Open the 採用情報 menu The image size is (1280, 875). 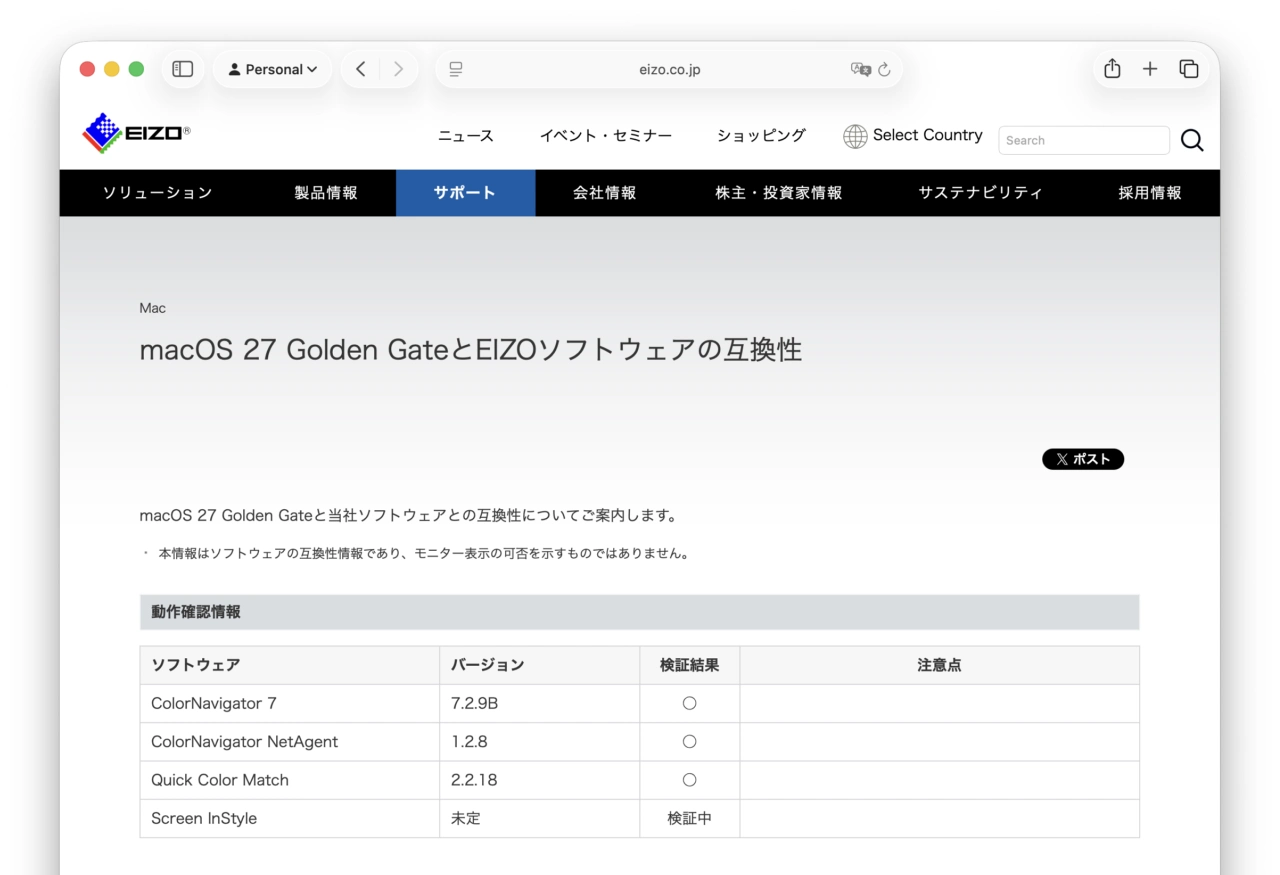pyautogui.click(x=1150, y=193)
